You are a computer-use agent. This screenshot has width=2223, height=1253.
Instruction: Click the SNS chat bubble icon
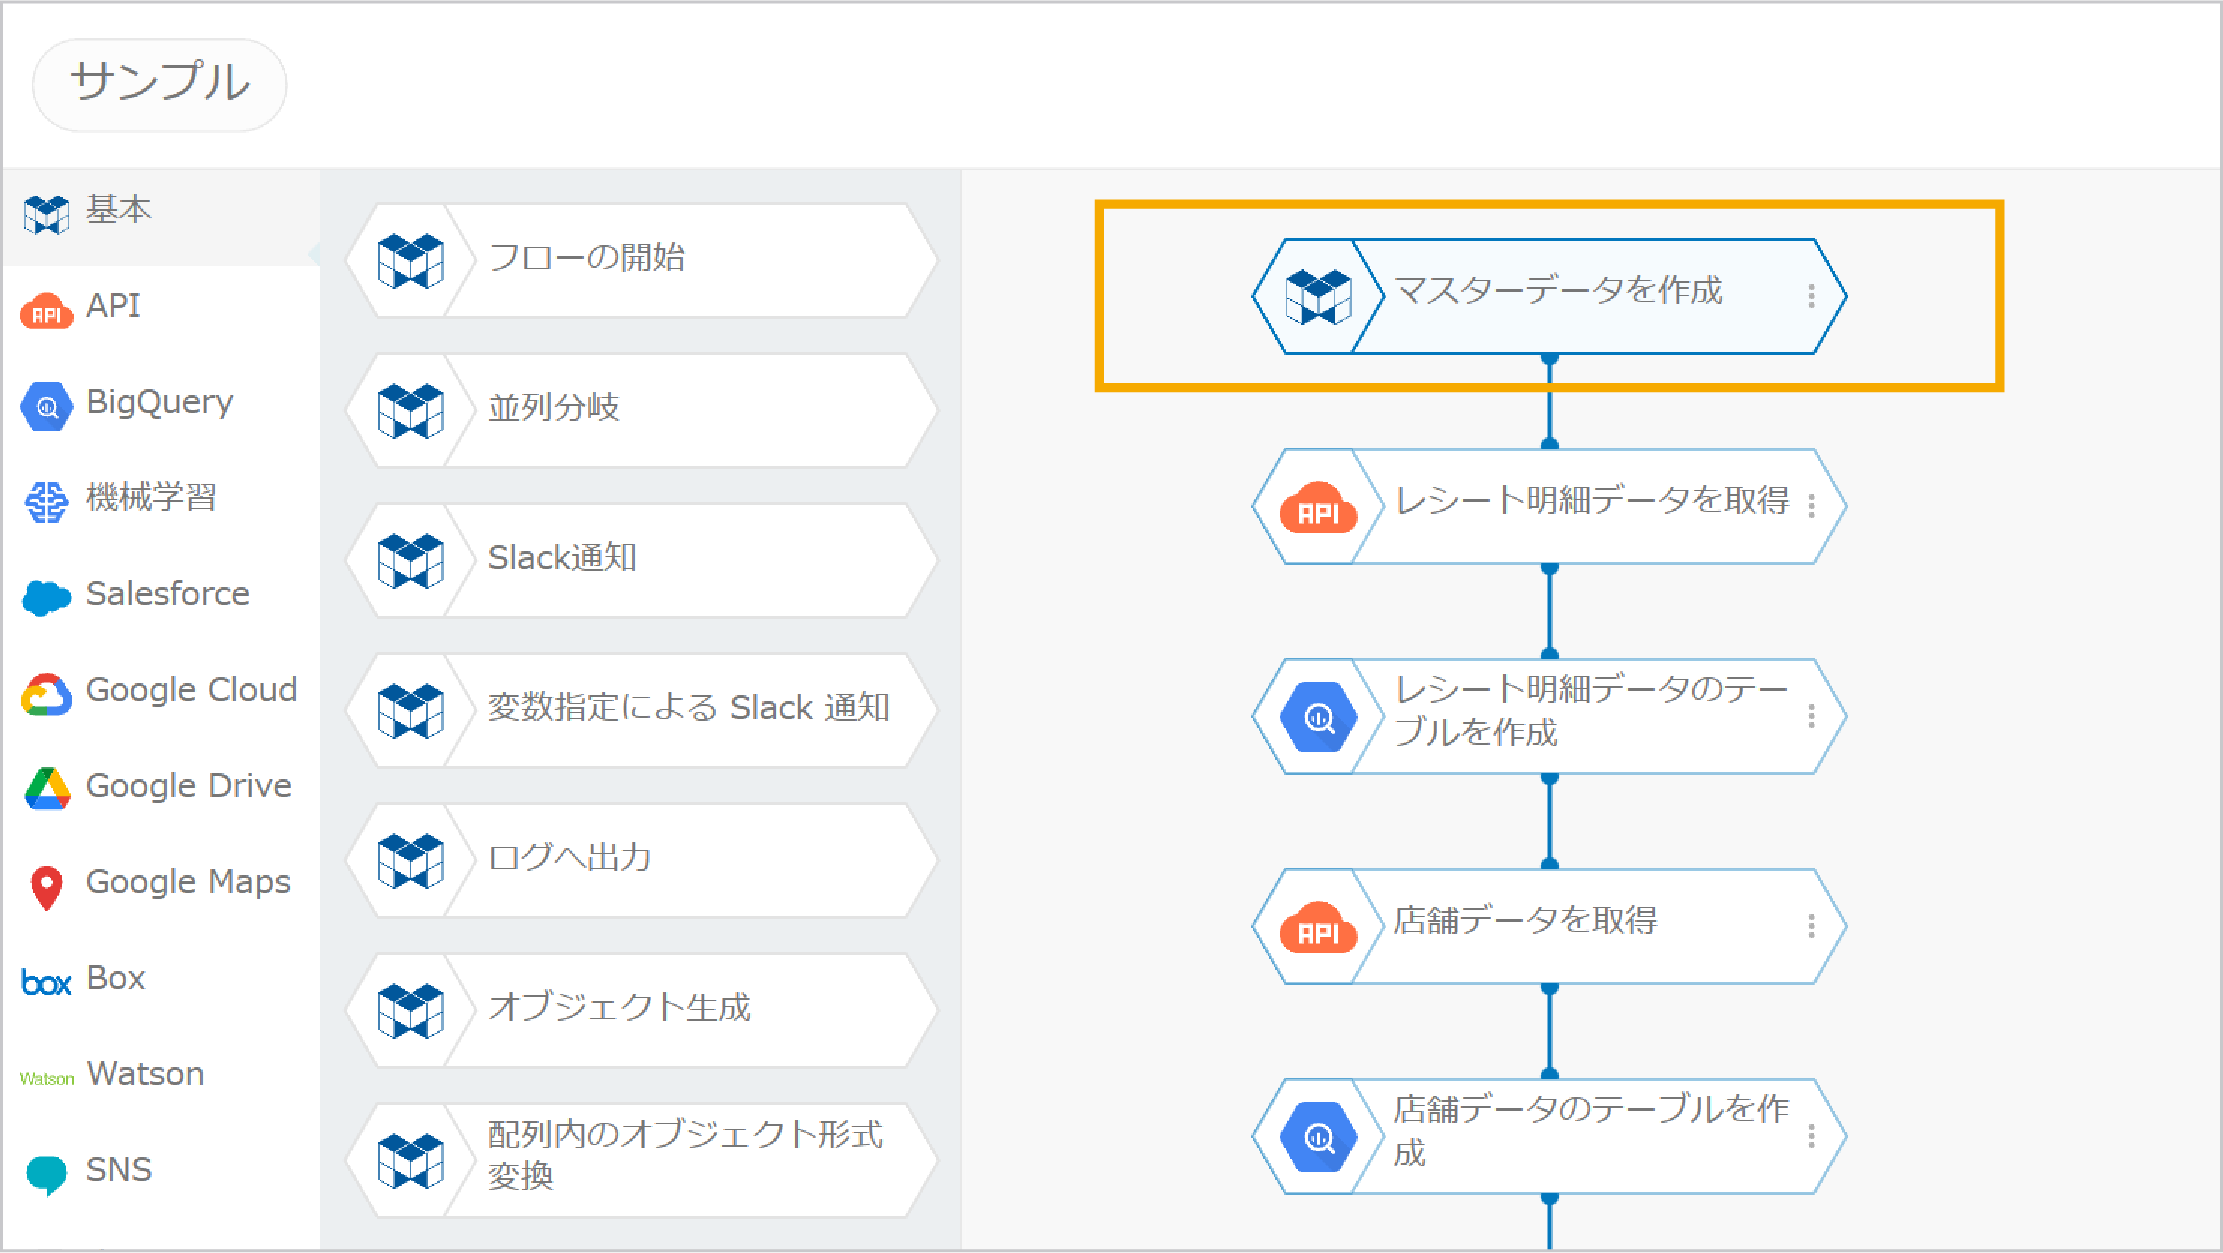pos(46,1173)
